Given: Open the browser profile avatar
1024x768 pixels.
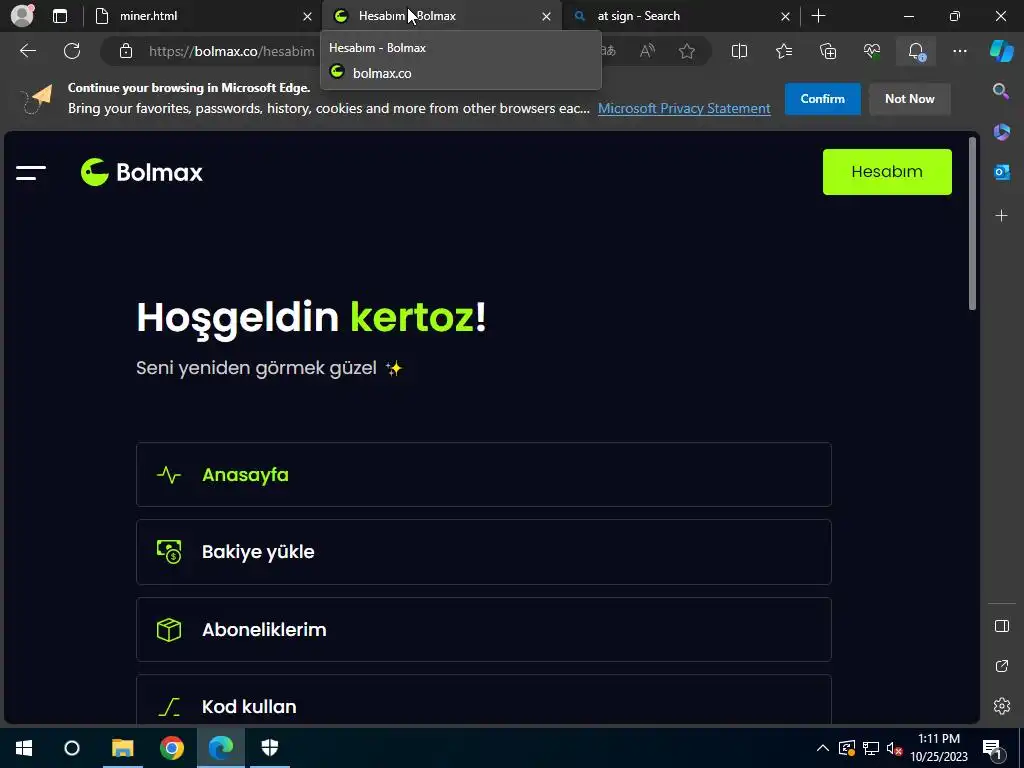Looking at the screenshot, I should [22, 16].
